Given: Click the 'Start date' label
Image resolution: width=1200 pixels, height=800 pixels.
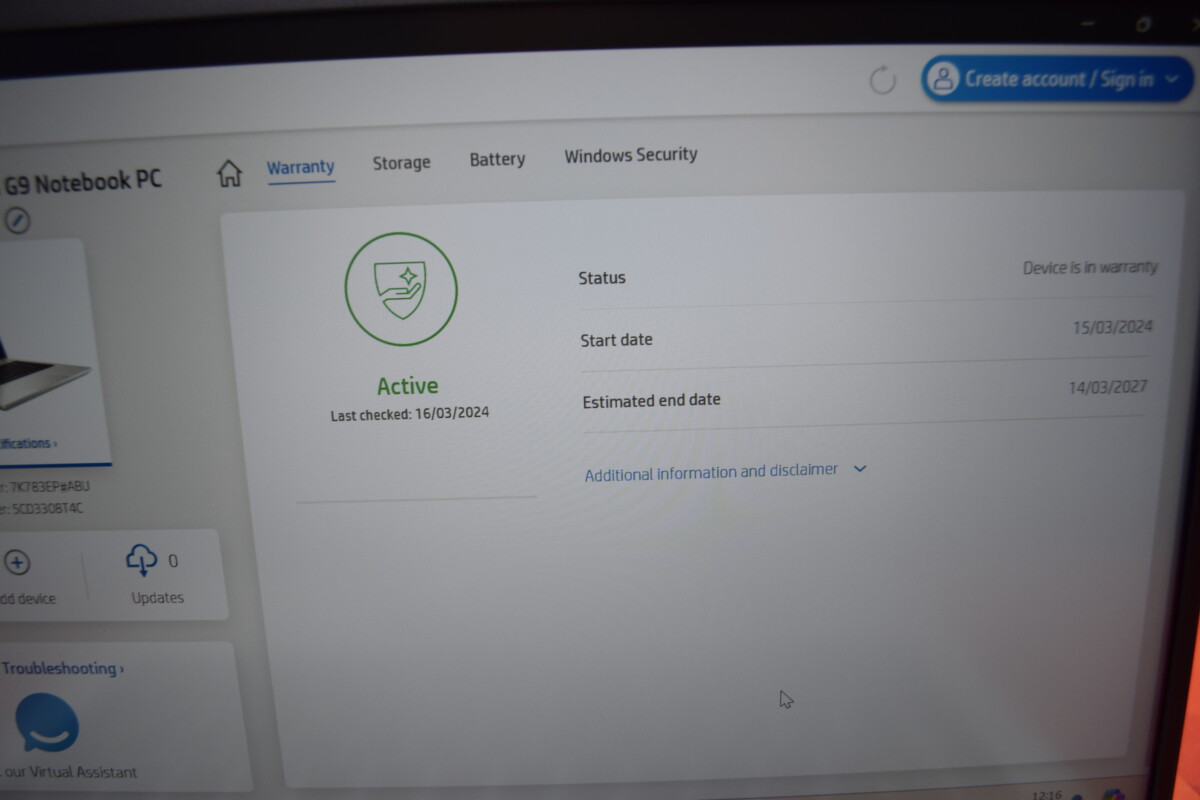Looking at the screenshot, I should pyautogui.click(x=616, y=340).
